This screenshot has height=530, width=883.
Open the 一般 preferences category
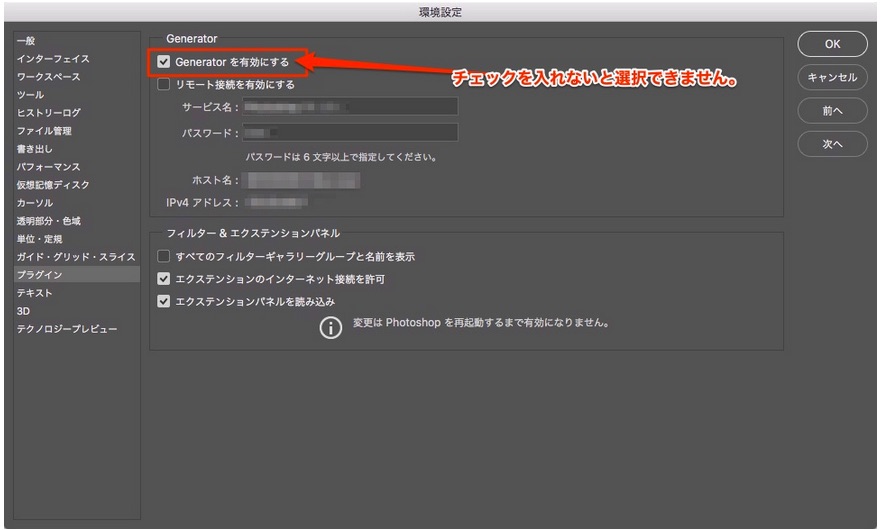click(x=26, y=41)
